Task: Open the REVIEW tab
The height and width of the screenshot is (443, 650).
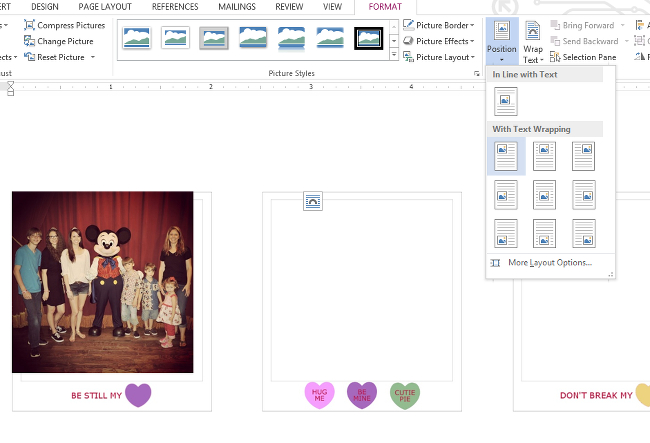Action: pos(289,7)
